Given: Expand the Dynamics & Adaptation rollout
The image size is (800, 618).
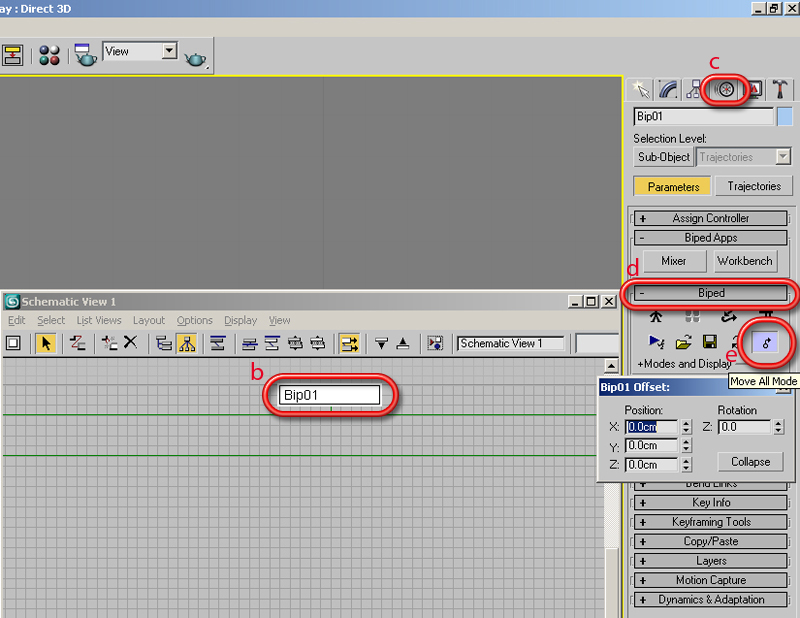Looking at the screenshot, I should pyautogui.click(x=710, y=600).
